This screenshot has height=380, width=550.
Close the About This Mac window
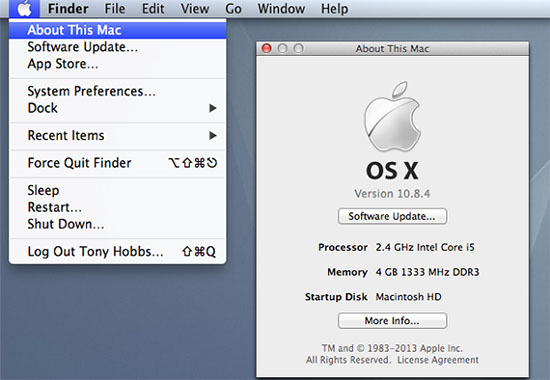pyautogui.click(x=267, y=48)
